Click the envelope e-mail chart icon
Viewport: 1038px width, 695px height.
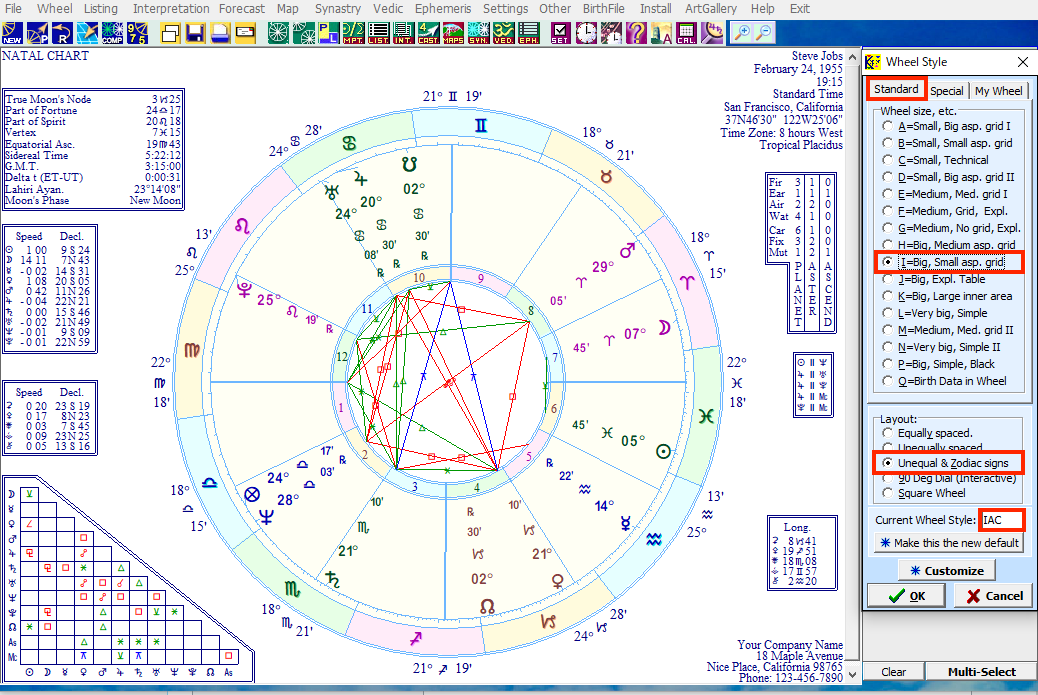coord(246,33)
